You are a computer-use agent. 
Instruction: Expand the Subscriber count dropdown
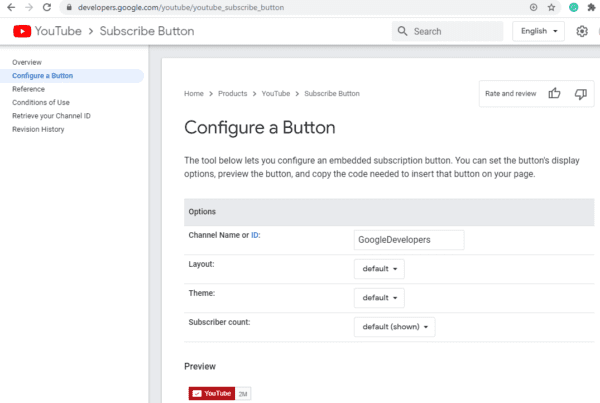(x=395, y=327)
